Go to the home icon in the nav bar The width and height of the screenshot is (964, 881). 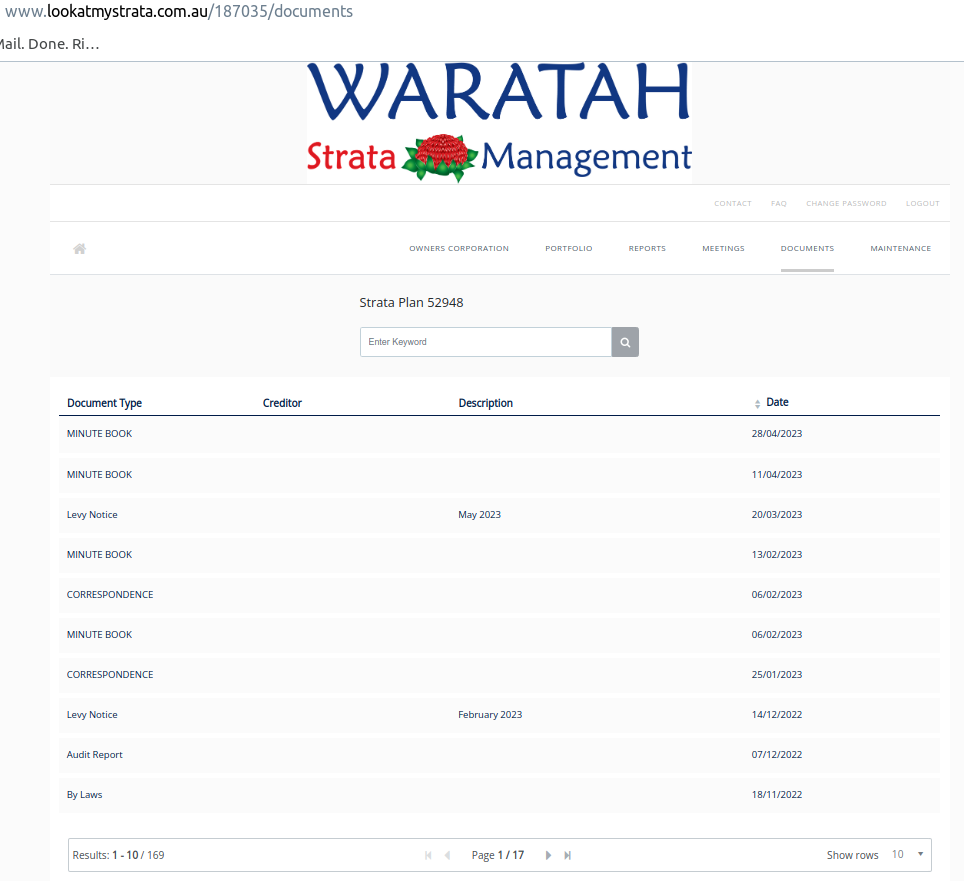[x=79, y=248]
